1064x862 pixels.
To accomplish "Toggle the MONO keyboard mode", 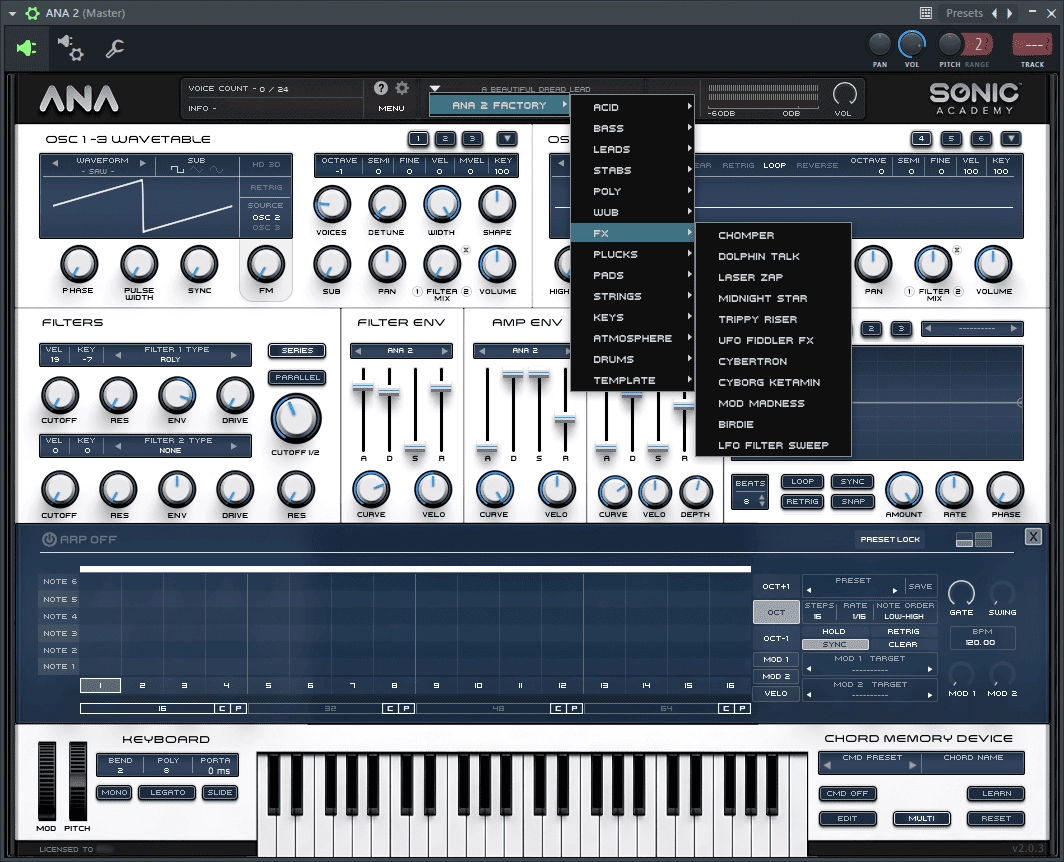I will point(114,792).
